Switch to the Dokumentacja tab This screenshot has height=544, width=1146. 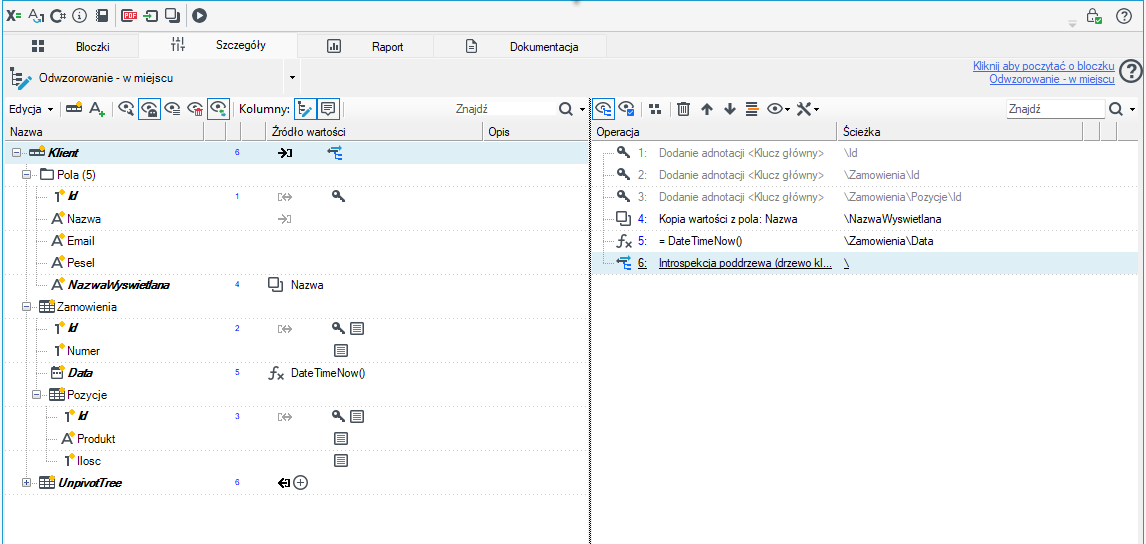pos(521,46)
